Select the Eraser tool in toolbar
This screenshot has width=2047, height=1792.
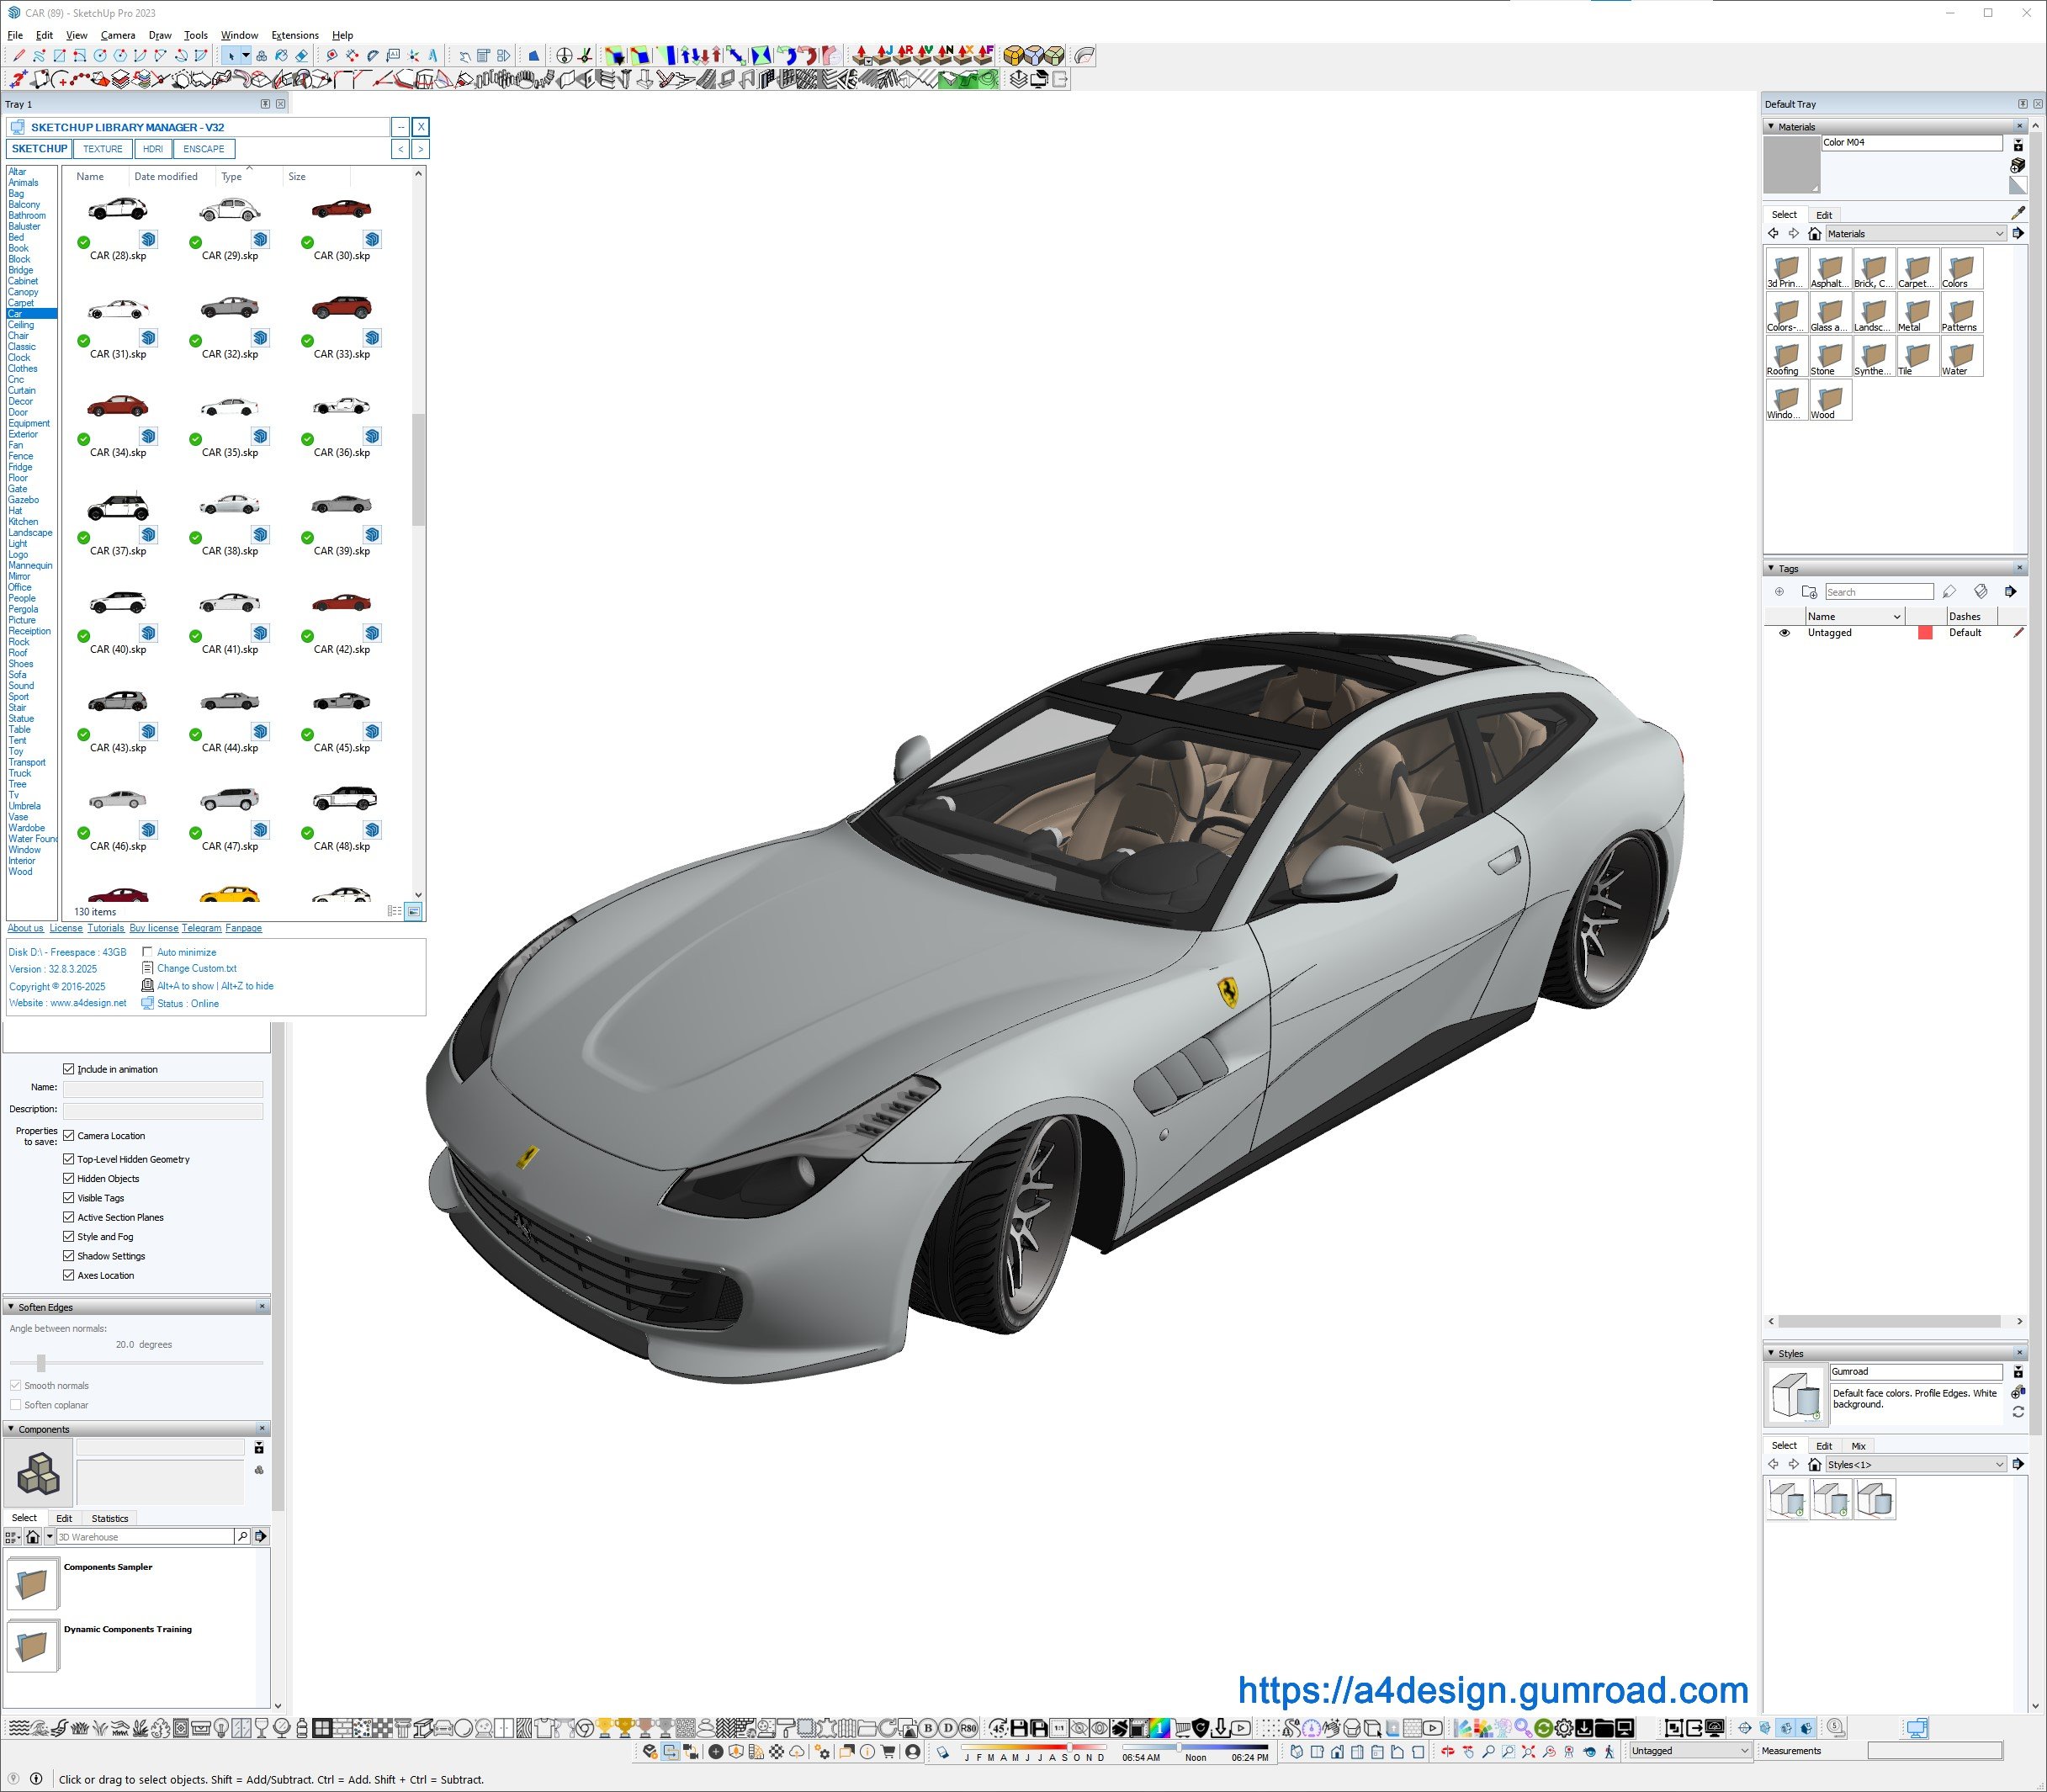(x=301, y=56)
